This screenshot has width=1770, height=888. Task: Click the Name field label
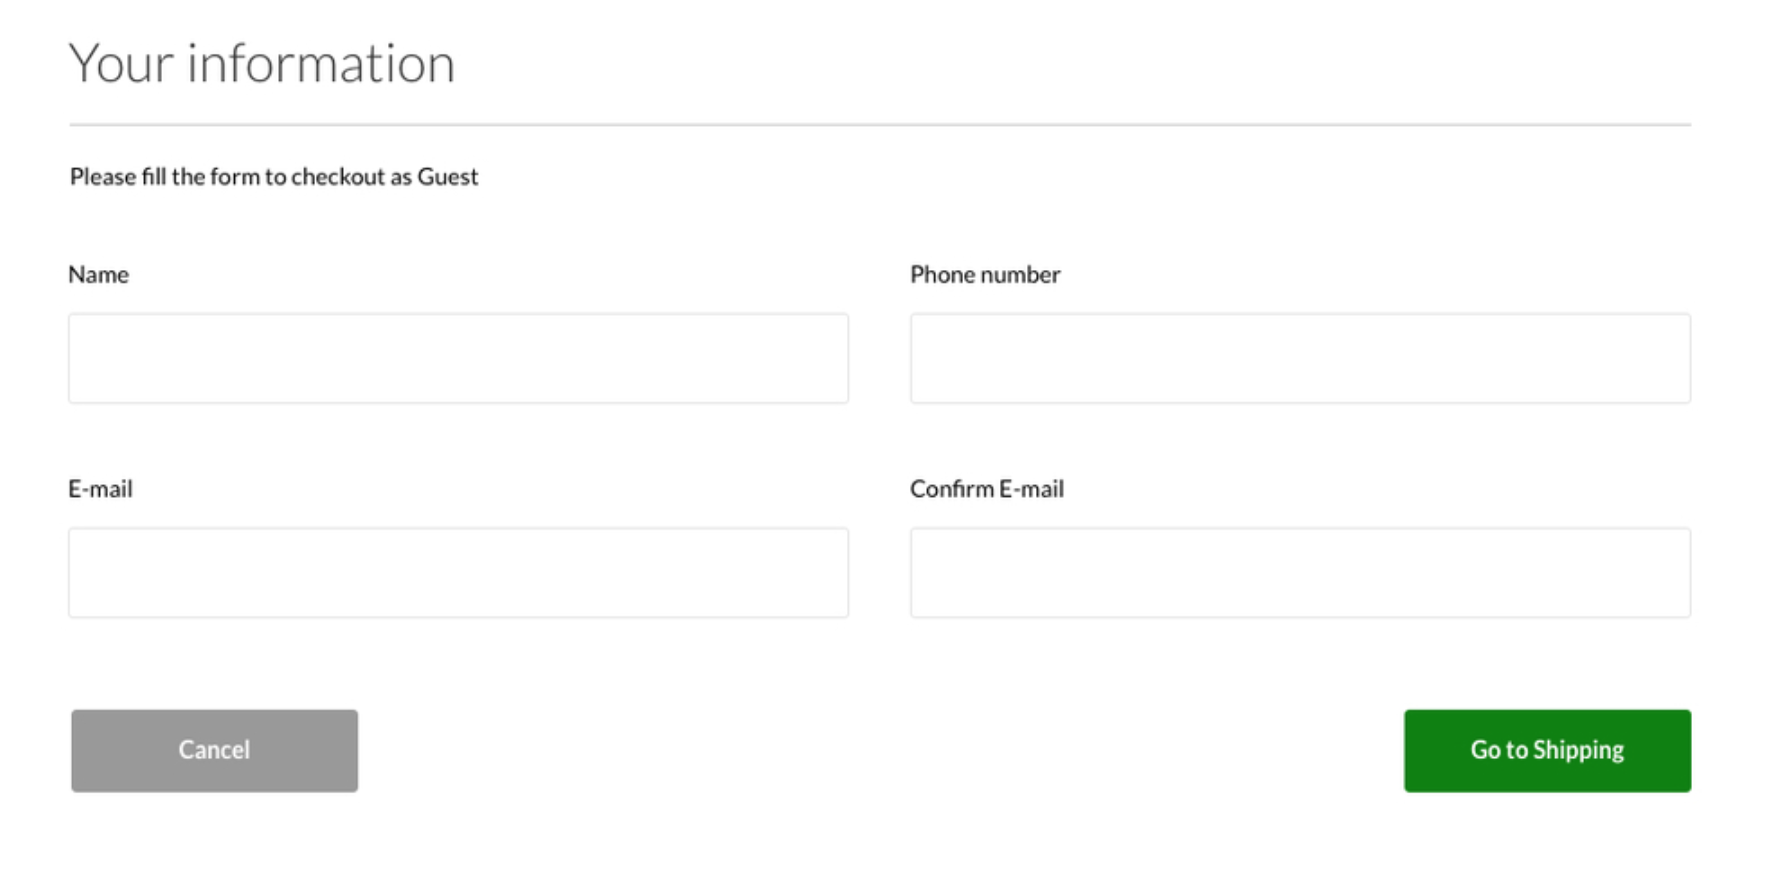click(x=98, y=274)
